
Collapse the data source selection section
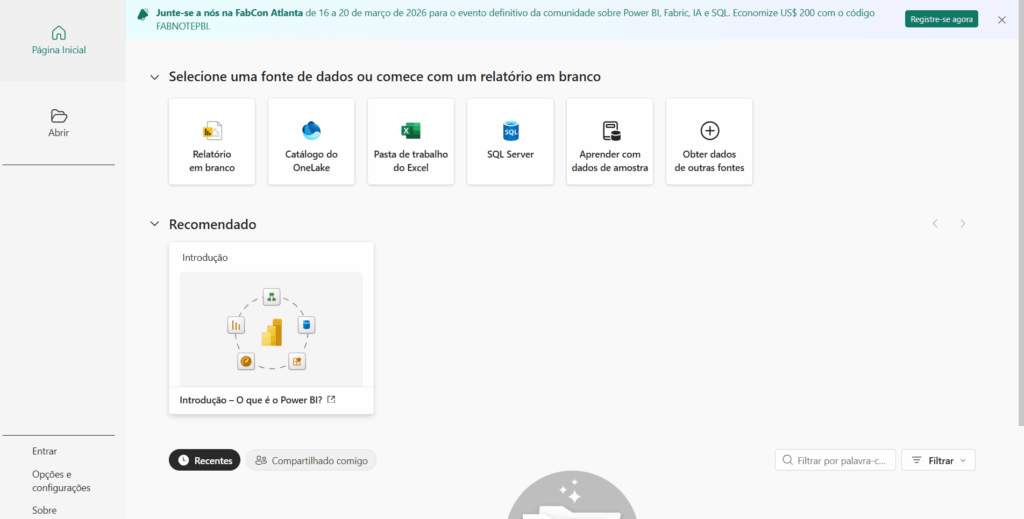154,77
